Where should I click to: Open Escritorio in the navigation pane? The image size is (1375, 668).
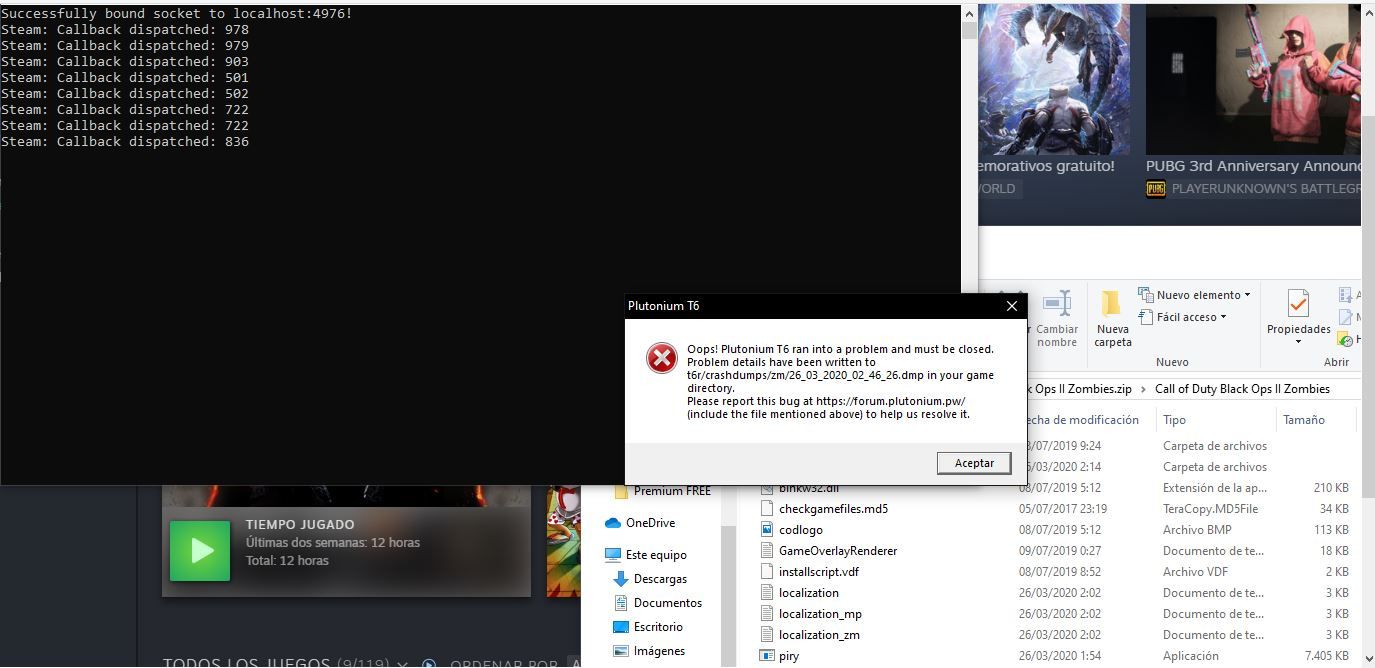pos(647,627)
